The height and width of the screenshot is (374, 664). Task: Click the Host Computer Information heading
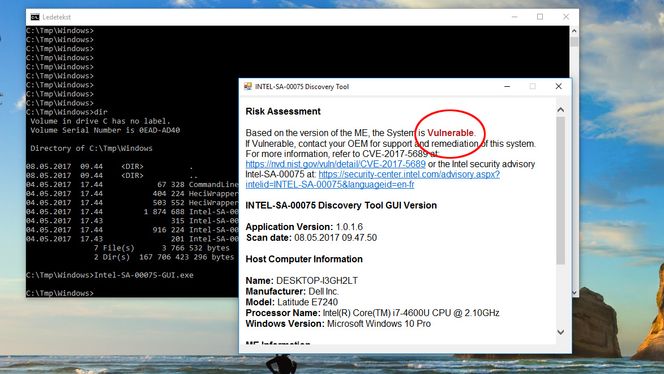tap(304, 259)
